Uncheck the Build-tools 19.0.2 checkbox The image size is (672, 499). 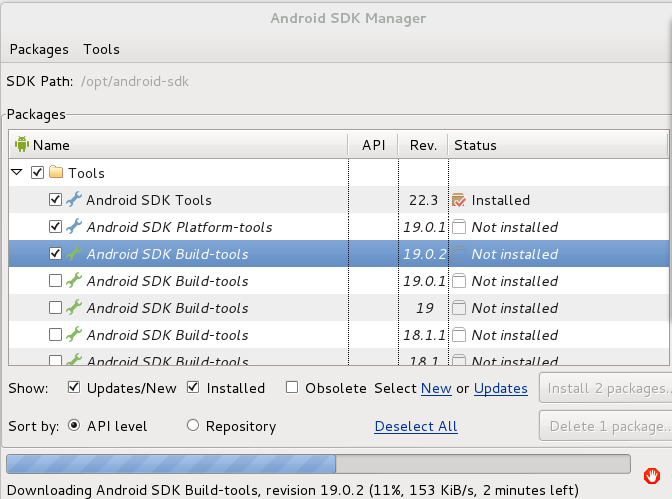pyautogui.click(x=55, y=254)
